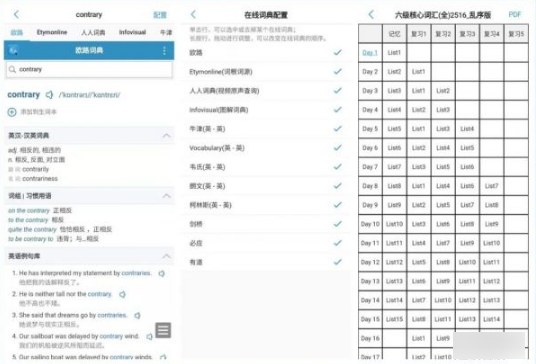Open the derived word contrariness

coord(40,179)
